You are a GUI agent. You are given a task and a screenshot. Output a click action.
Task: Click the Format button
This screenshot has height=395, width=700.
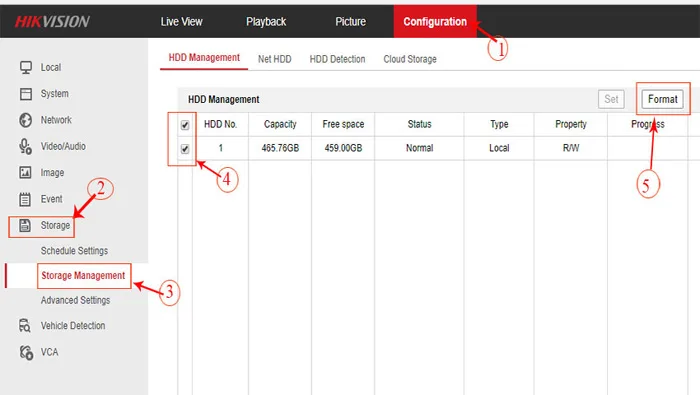pos(662,99)
